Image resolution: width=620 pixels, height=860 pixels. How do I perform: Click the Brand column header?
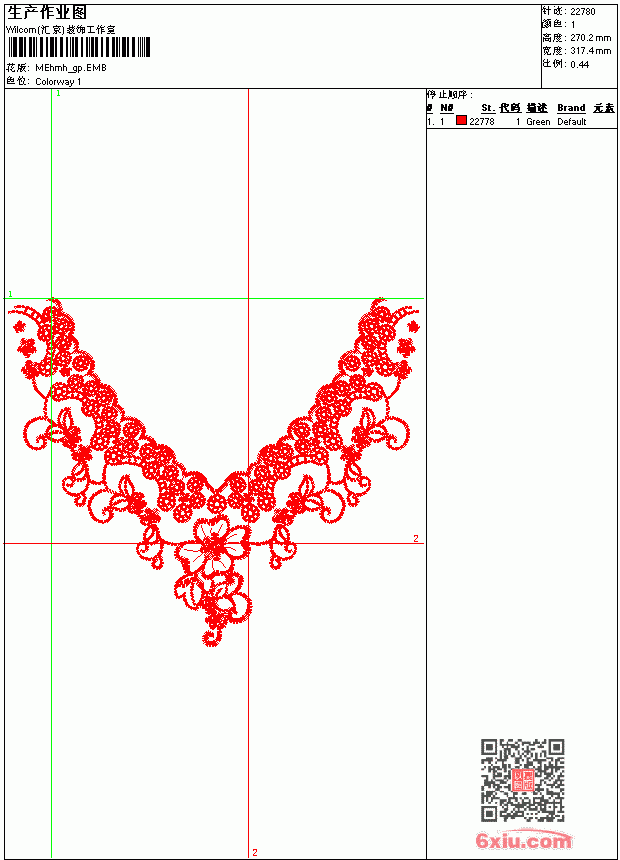pos(571,108)
